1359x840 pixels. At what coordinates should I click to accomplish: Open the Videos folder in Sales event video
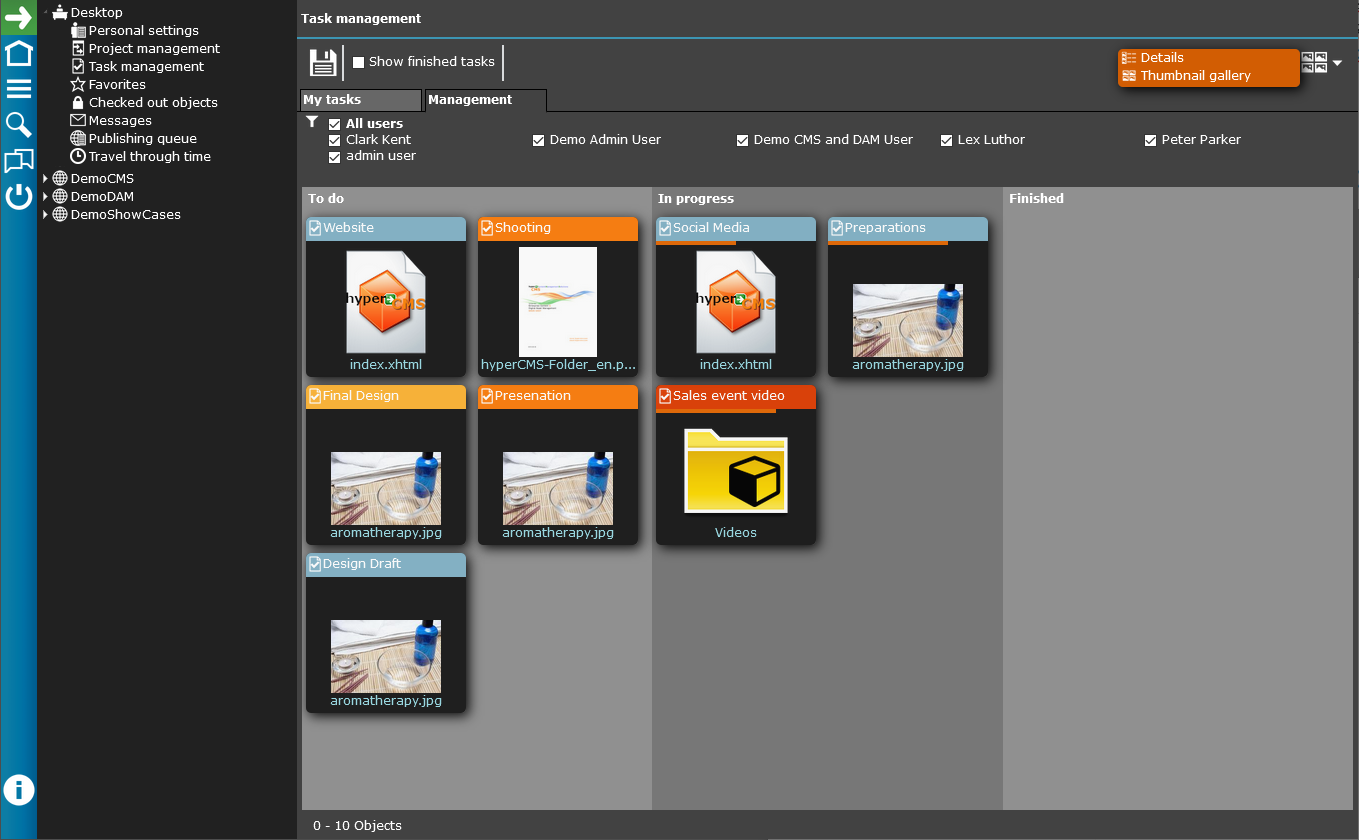(x=735, y=472)
